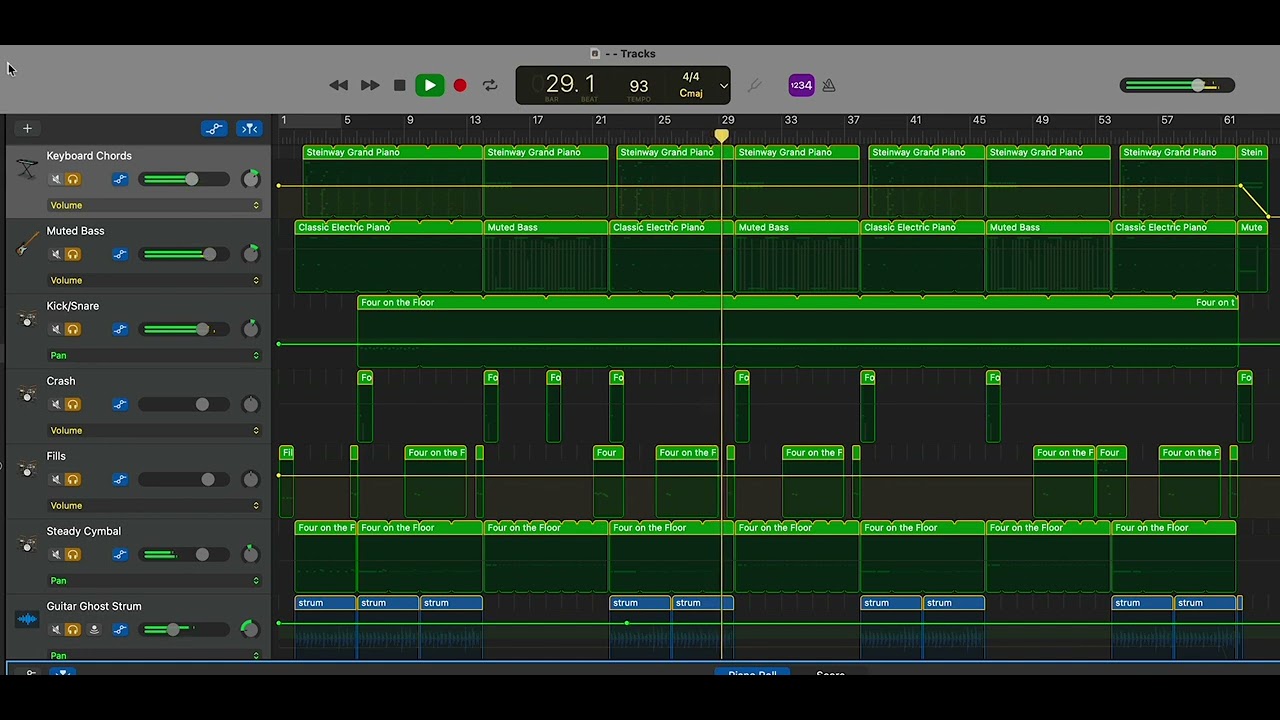Screen dimensions: 1280x720
Task: Click the red Record button
Action: [460, 86]
